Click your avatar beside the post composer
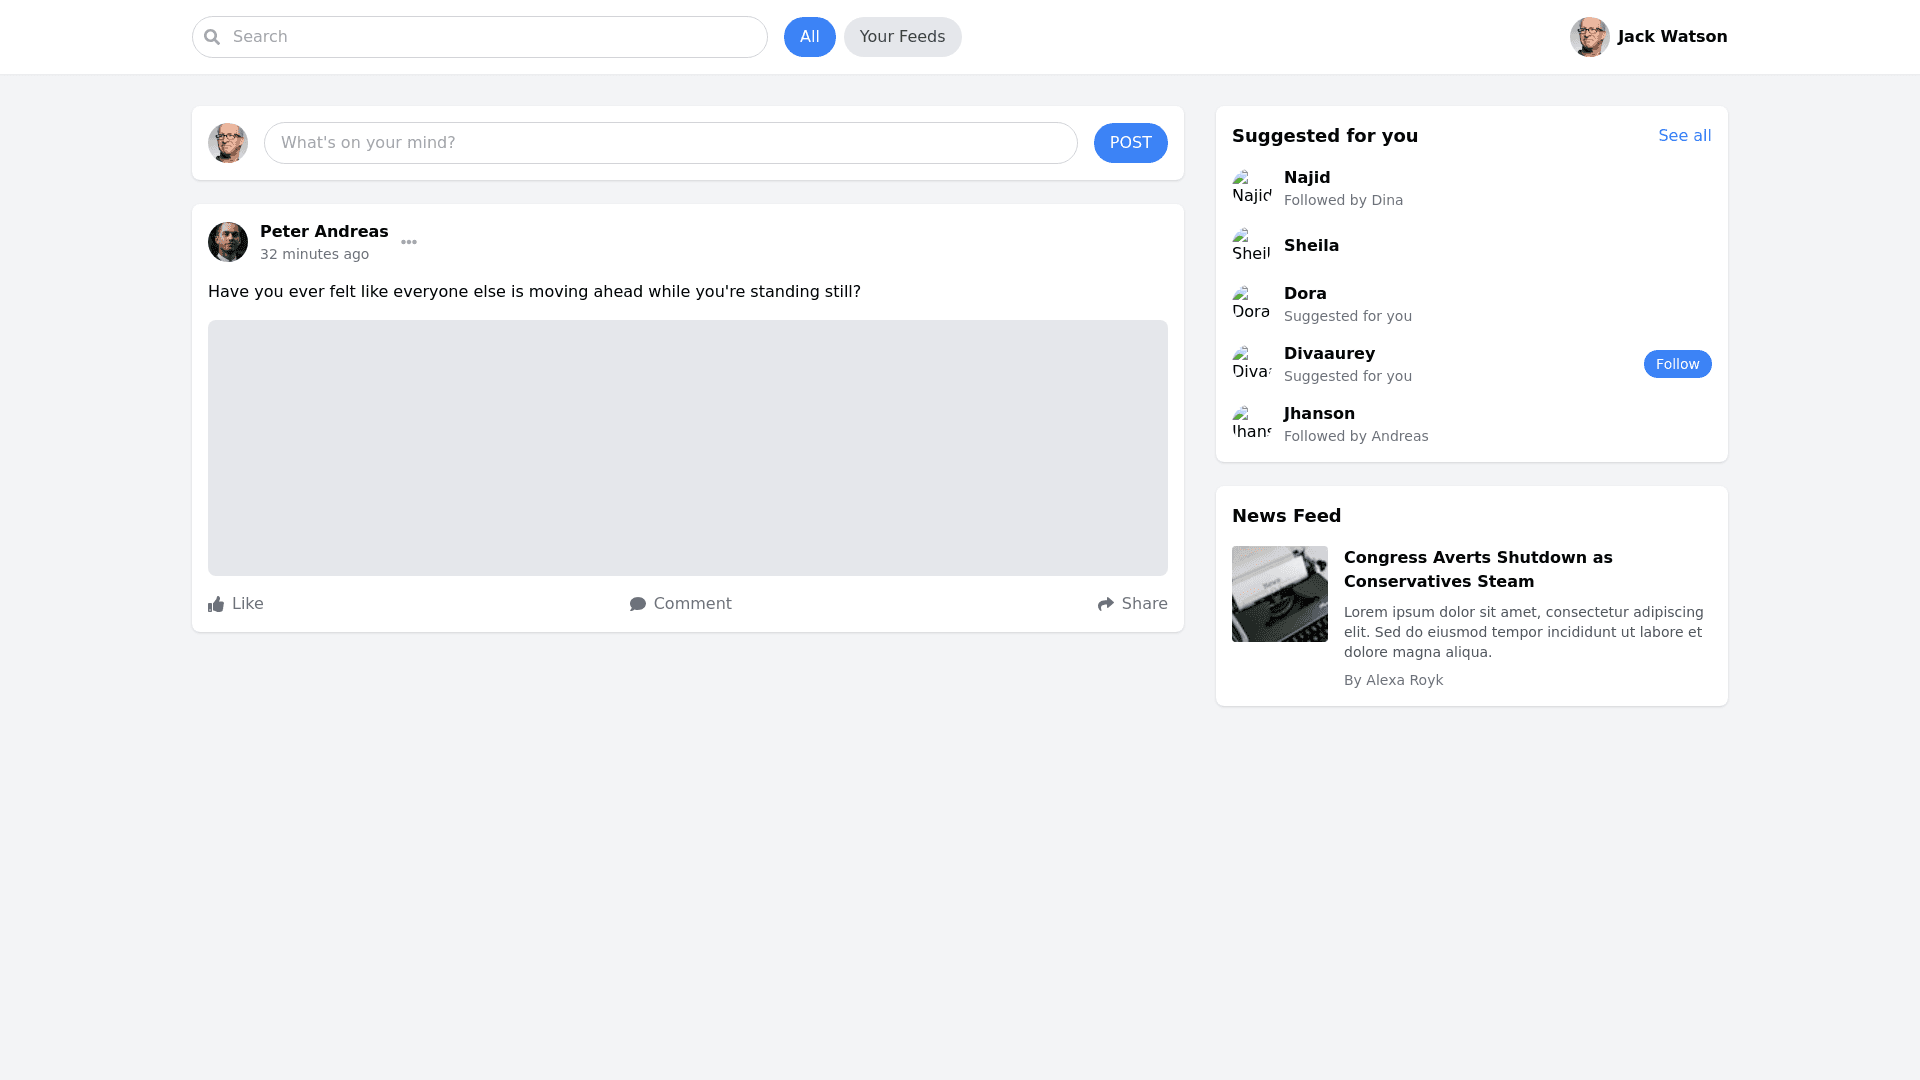This screenshot has width=1920, height=1080. point(228,143)
